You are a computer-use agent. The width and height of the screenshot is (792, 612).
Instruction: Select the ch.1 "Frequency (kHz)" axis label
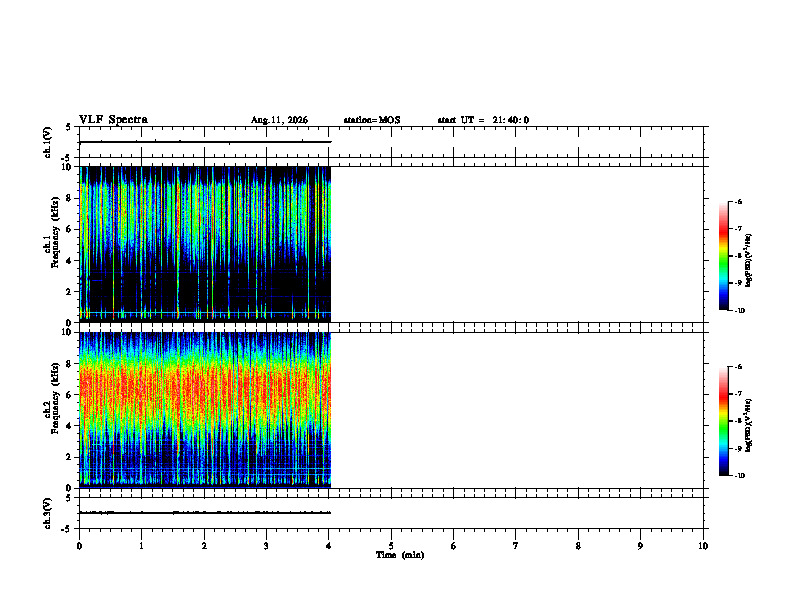coord(55,232)
